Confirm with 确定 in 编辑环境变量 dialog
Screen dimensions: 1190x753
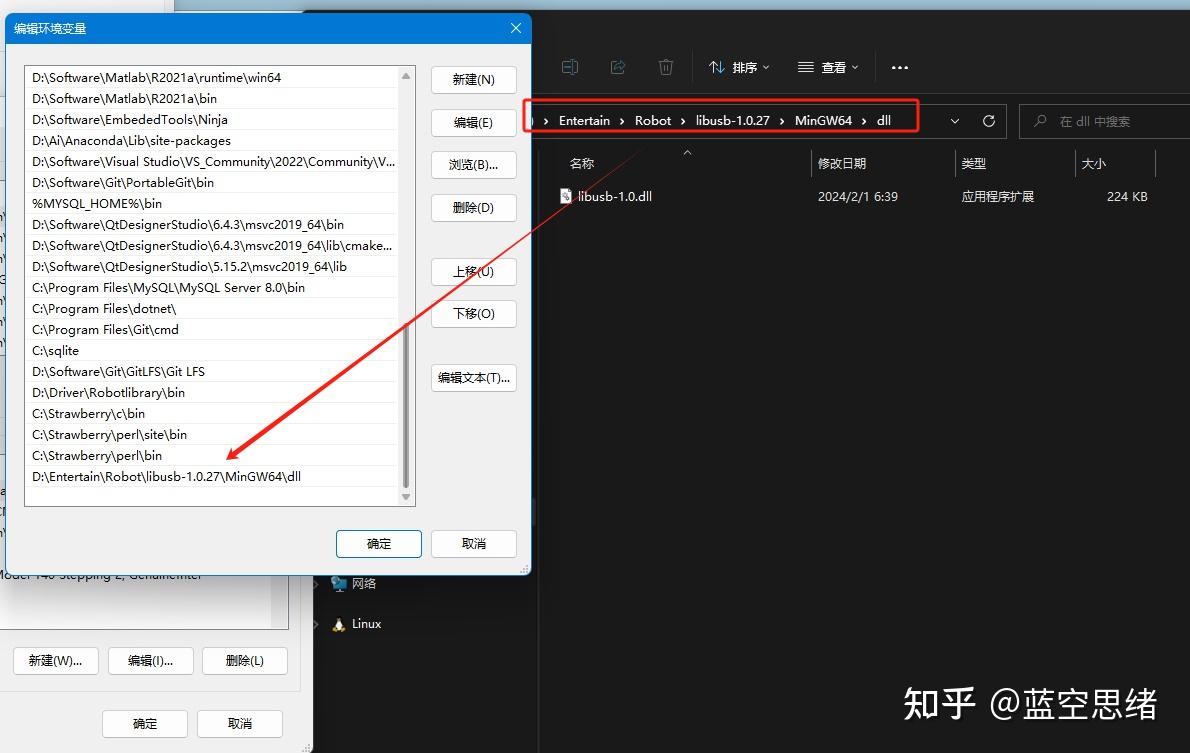379,543
